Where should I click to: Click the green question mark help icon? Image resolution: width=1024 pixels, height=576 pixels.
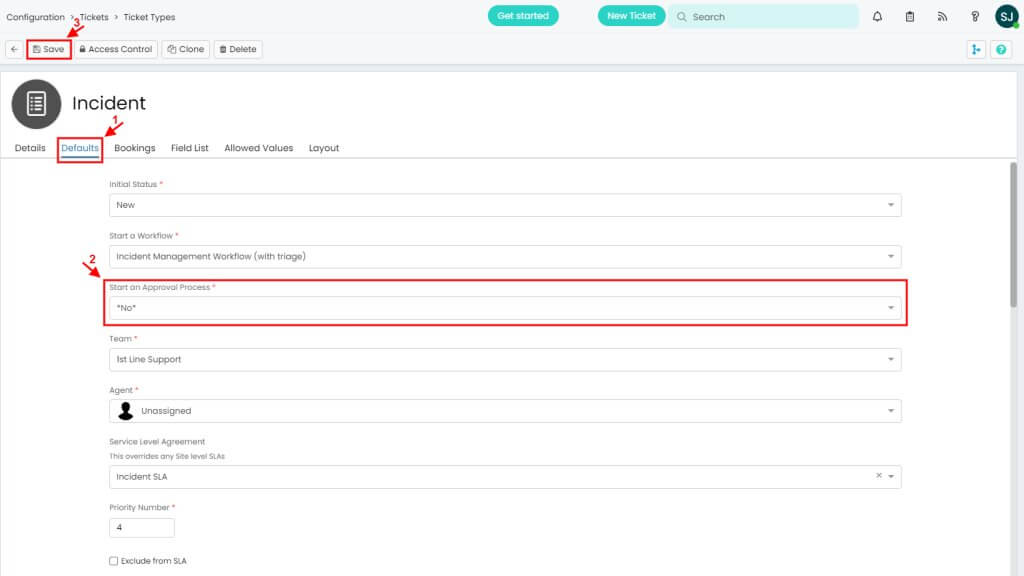tap(1001, 48)
